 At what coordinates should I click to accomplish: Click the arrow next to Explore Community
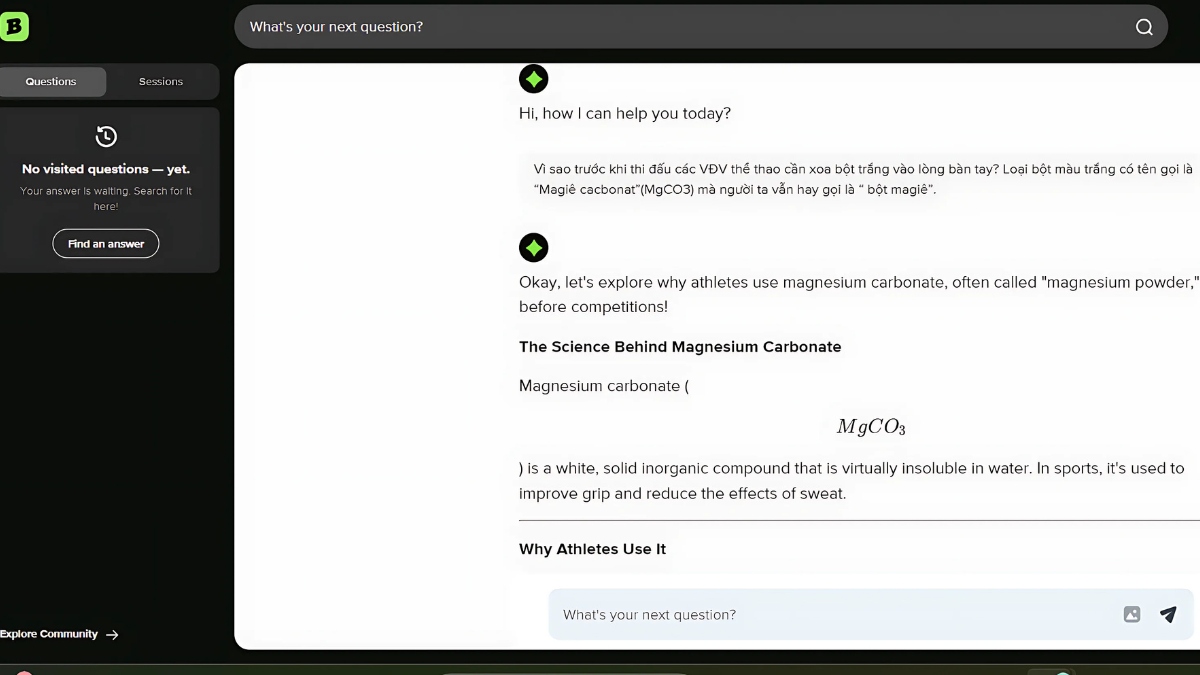coord(112,634)
